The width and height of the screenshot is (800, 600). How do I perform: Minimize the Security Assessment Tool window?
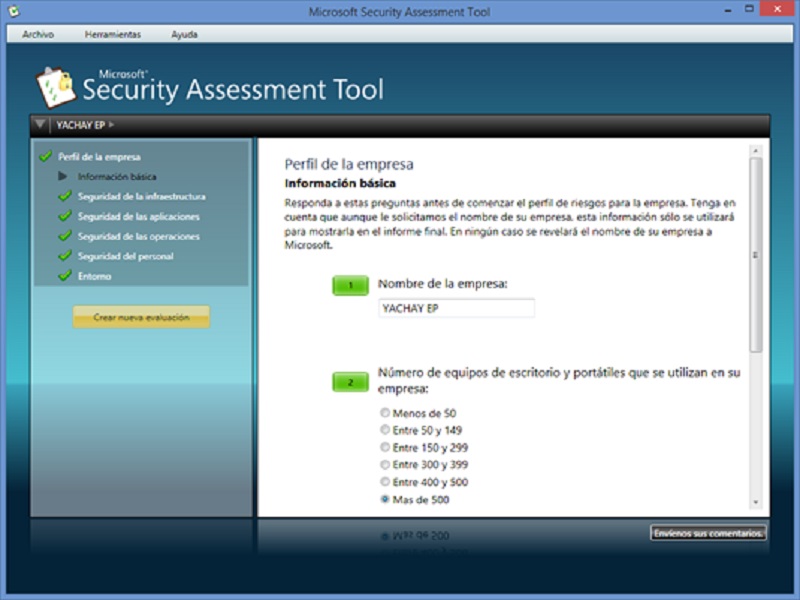pos(728,10)
